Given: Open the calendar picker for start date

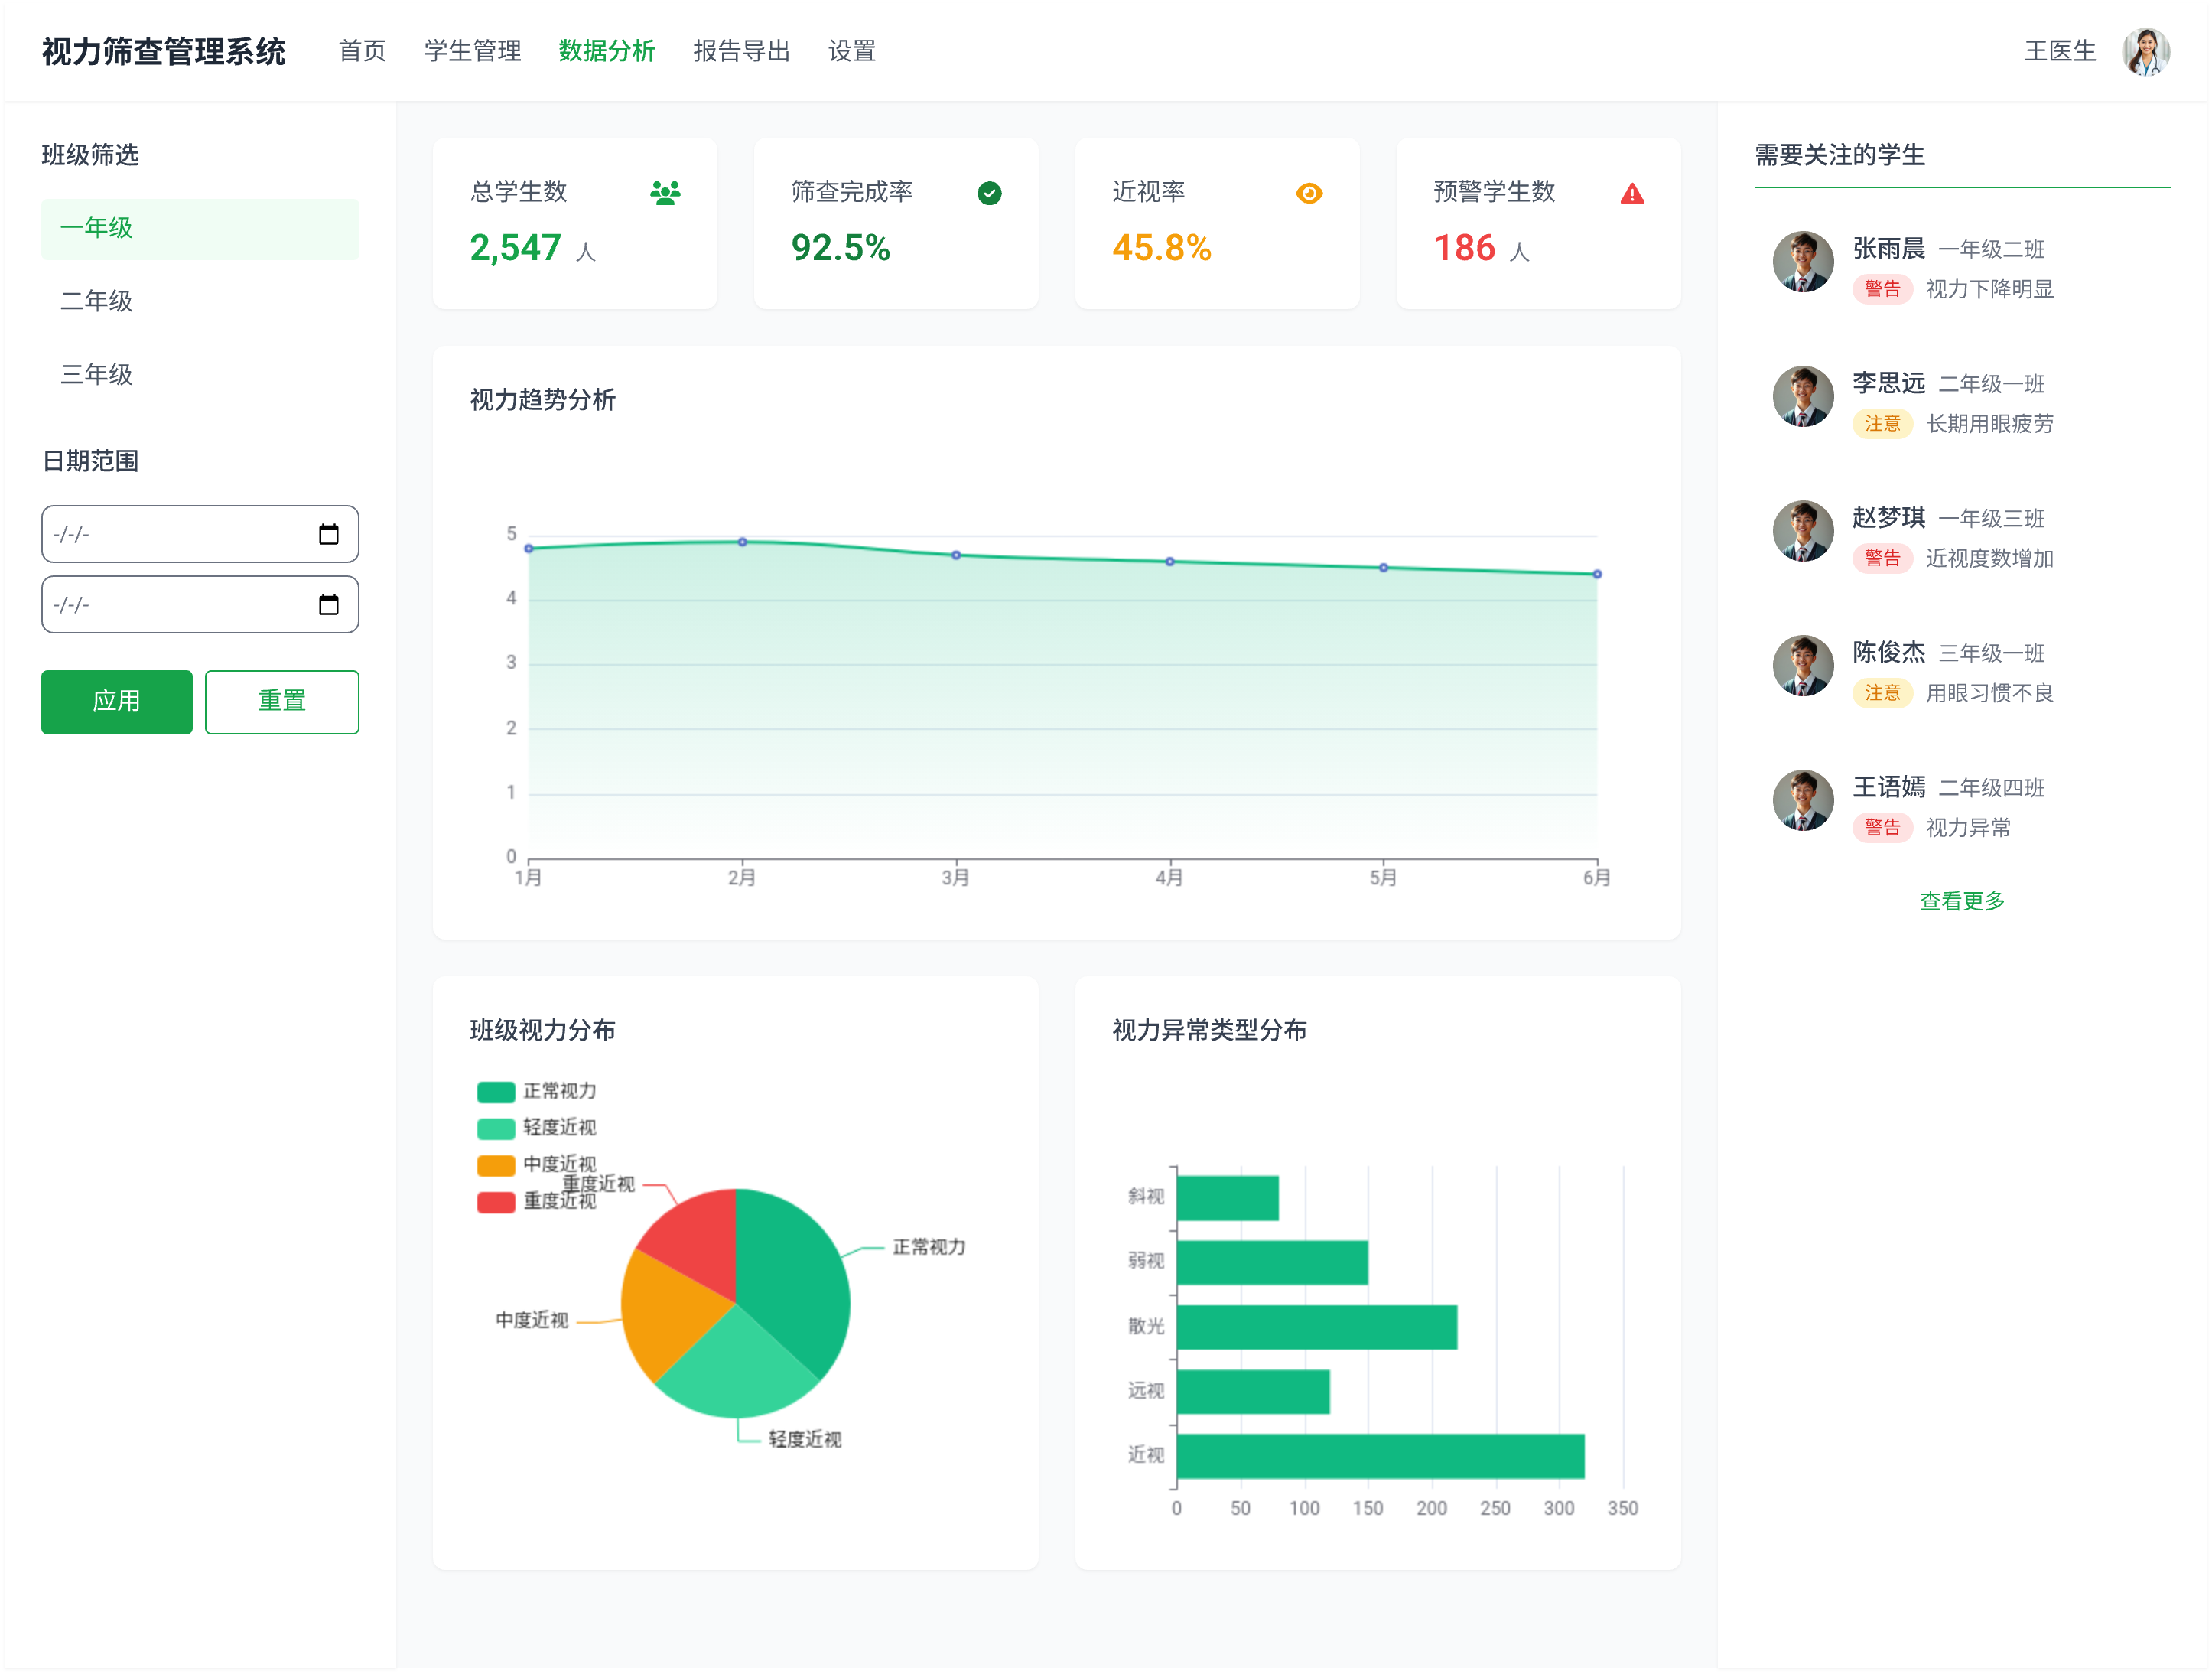Looking at the screenshot, I should [x=330, y=534].
